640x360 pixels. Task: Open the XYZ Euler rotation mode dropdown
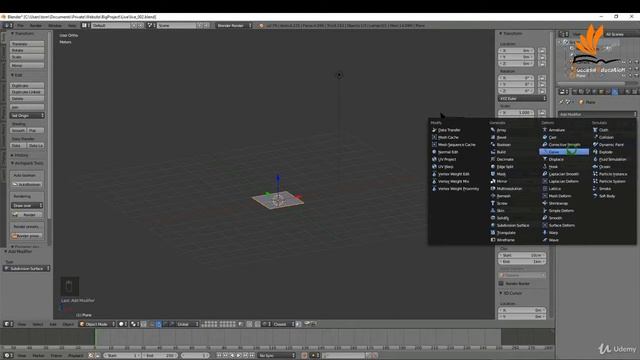tap(522, 98)
